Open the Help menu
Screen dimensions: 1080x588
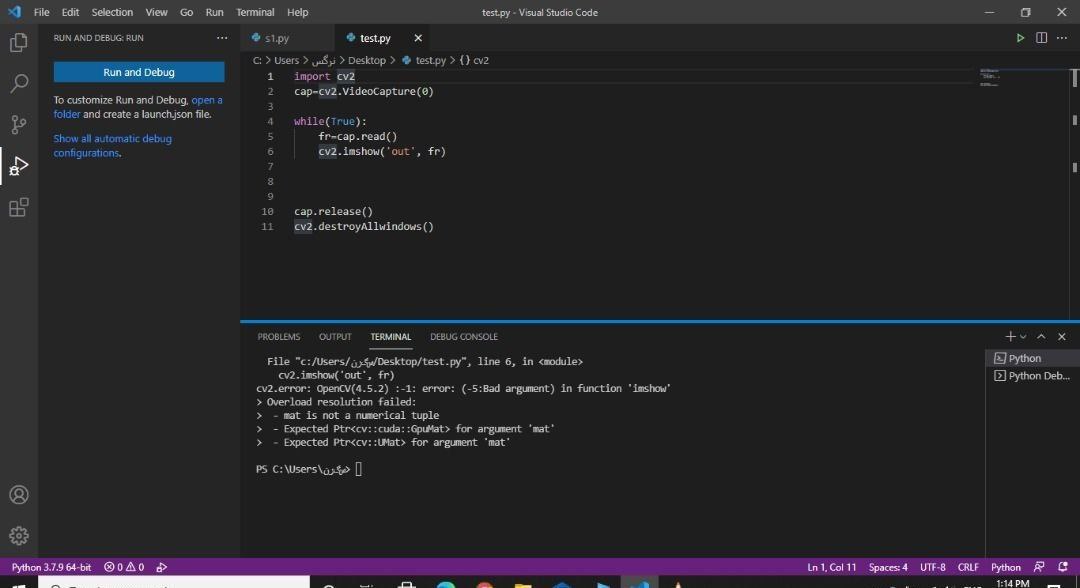click(x=298, y=12)
